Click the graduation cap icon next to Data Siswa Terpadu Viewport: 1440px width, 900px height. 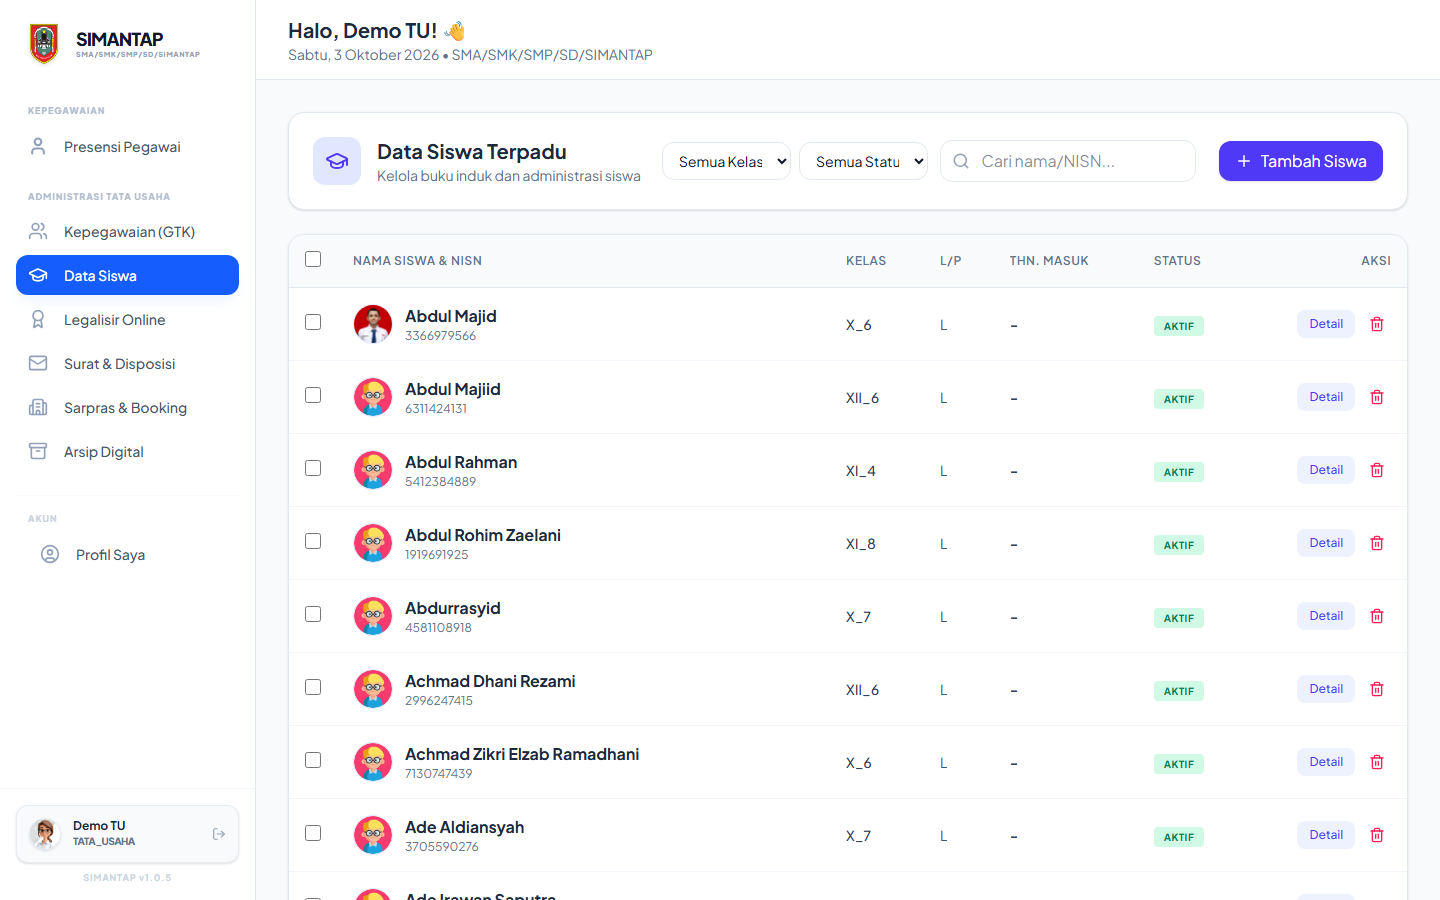pyautogui.click(x=337, y=161)
